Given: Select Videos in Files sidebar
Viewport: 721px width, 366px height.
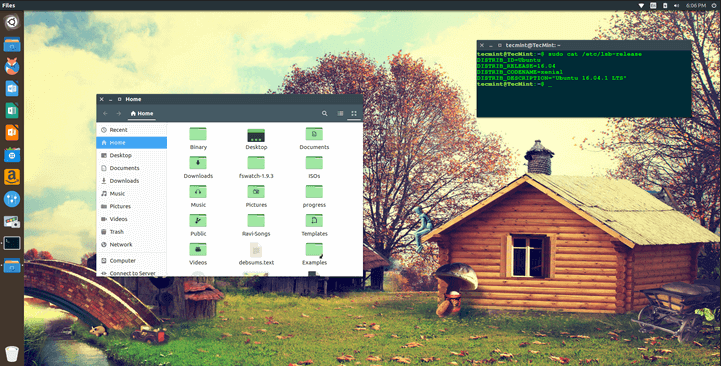Looking at the screenshot, I should click(x=132, y=219).
